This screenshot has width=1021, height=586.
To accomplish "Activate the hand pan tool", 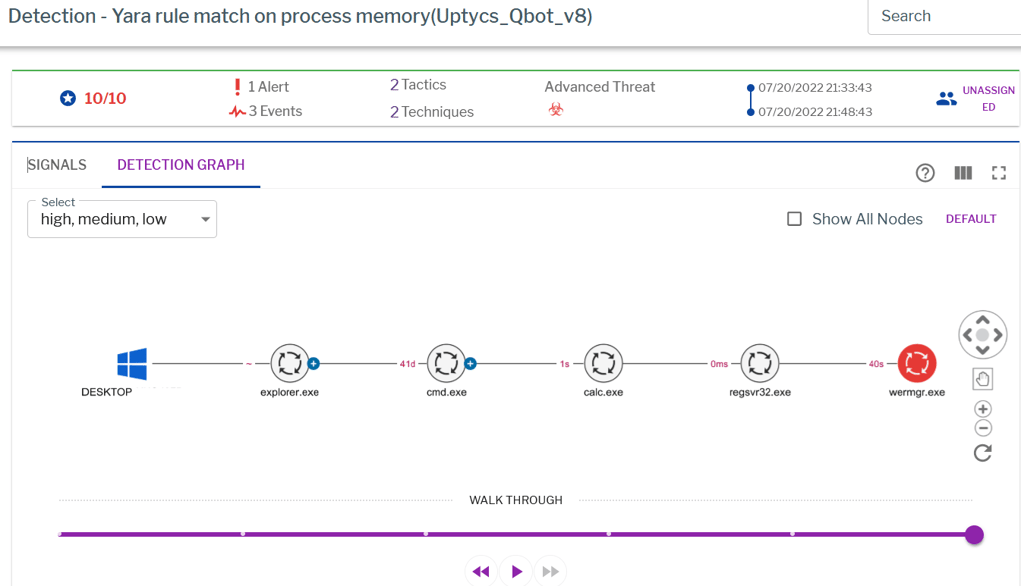I will [983, 379].
